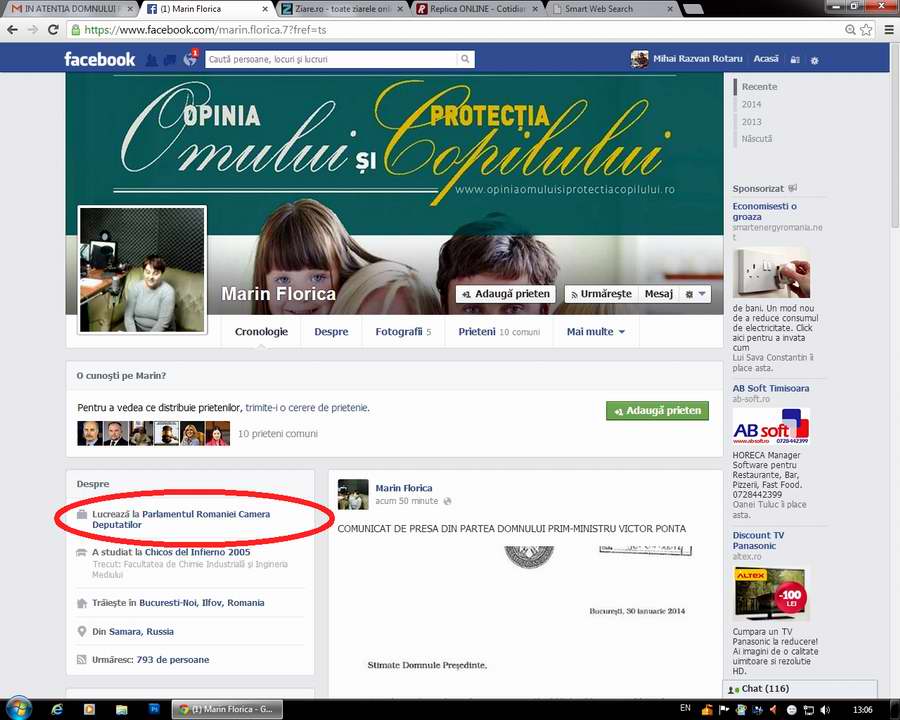Screen dimensions: 900x720
Task: Click post author Marin Florica name
Action: click(404, 488)
